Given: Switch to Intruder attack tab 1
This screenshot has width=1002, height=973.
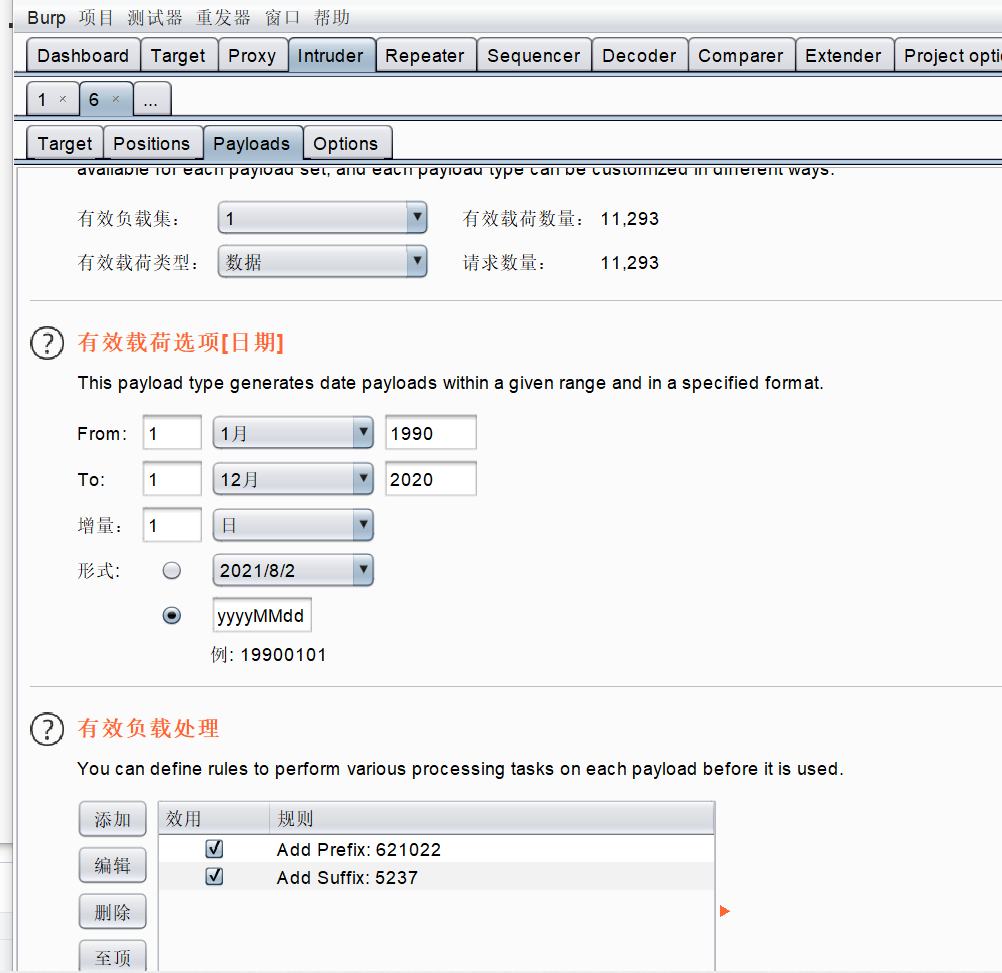Looking at the screenshot, I should tap(42, 99).
